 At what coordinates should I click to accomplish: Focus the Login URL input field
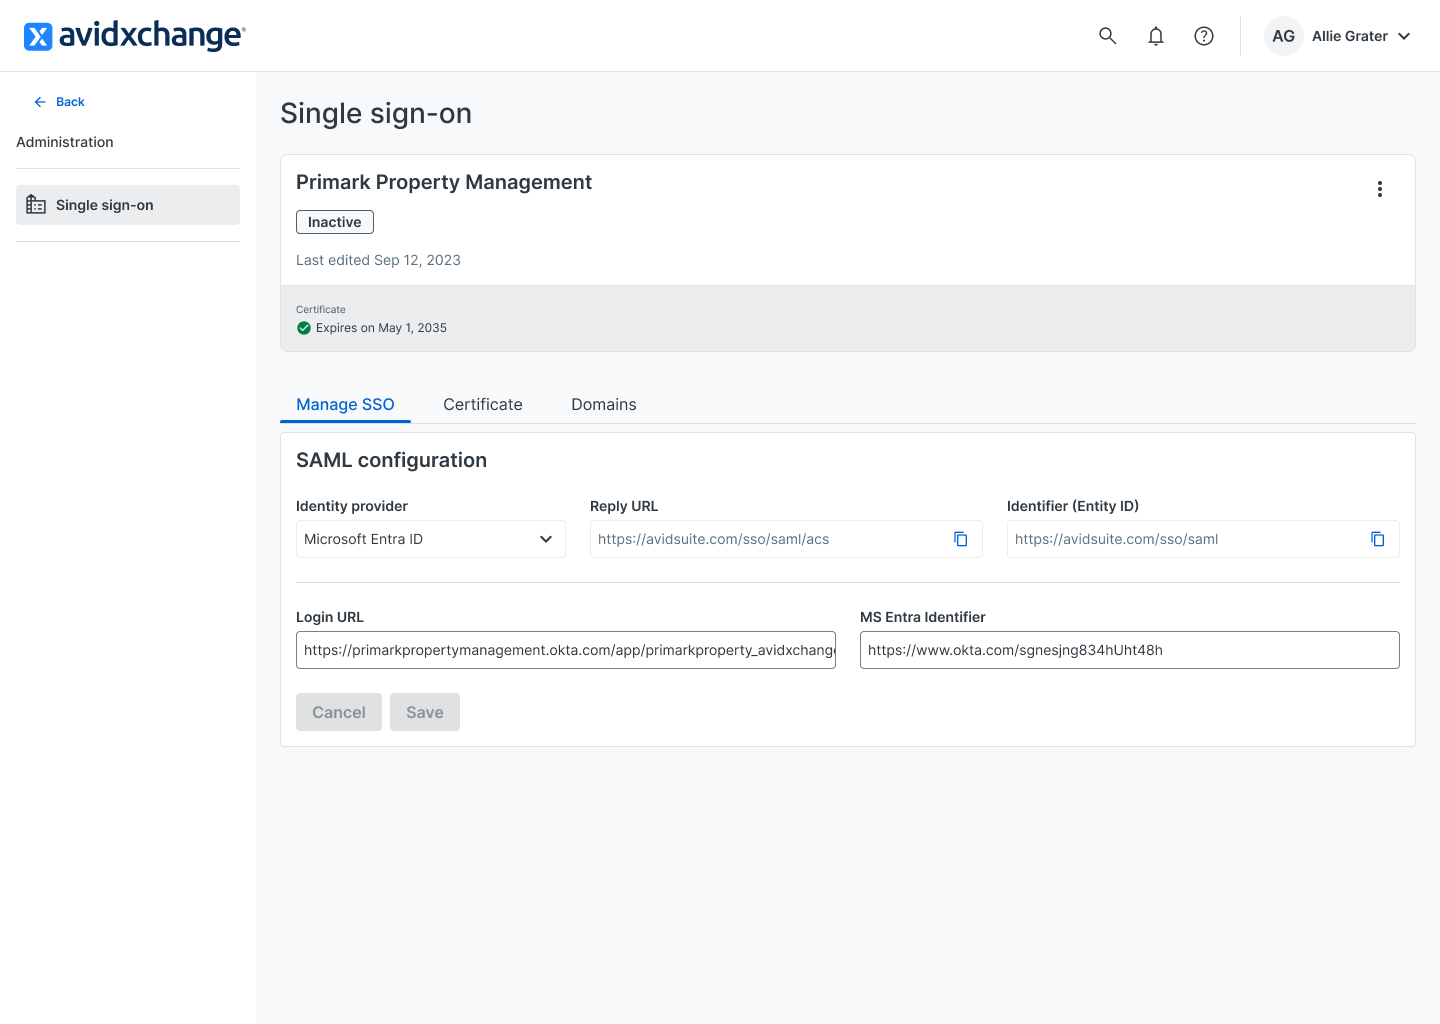[x=566, y=650]
